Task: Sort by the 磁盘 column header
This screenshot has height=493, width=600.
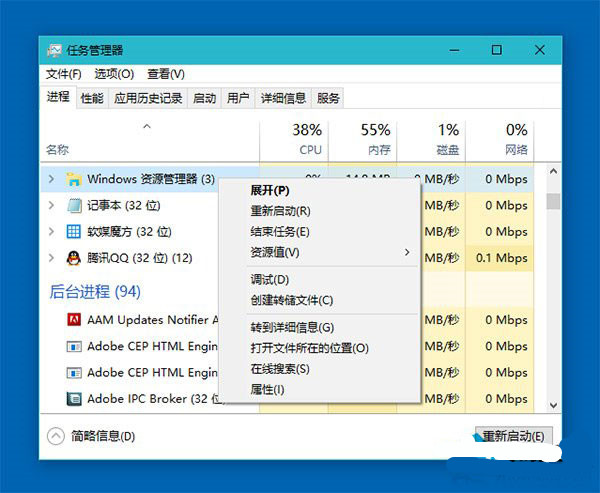Action: pos(431,141)
